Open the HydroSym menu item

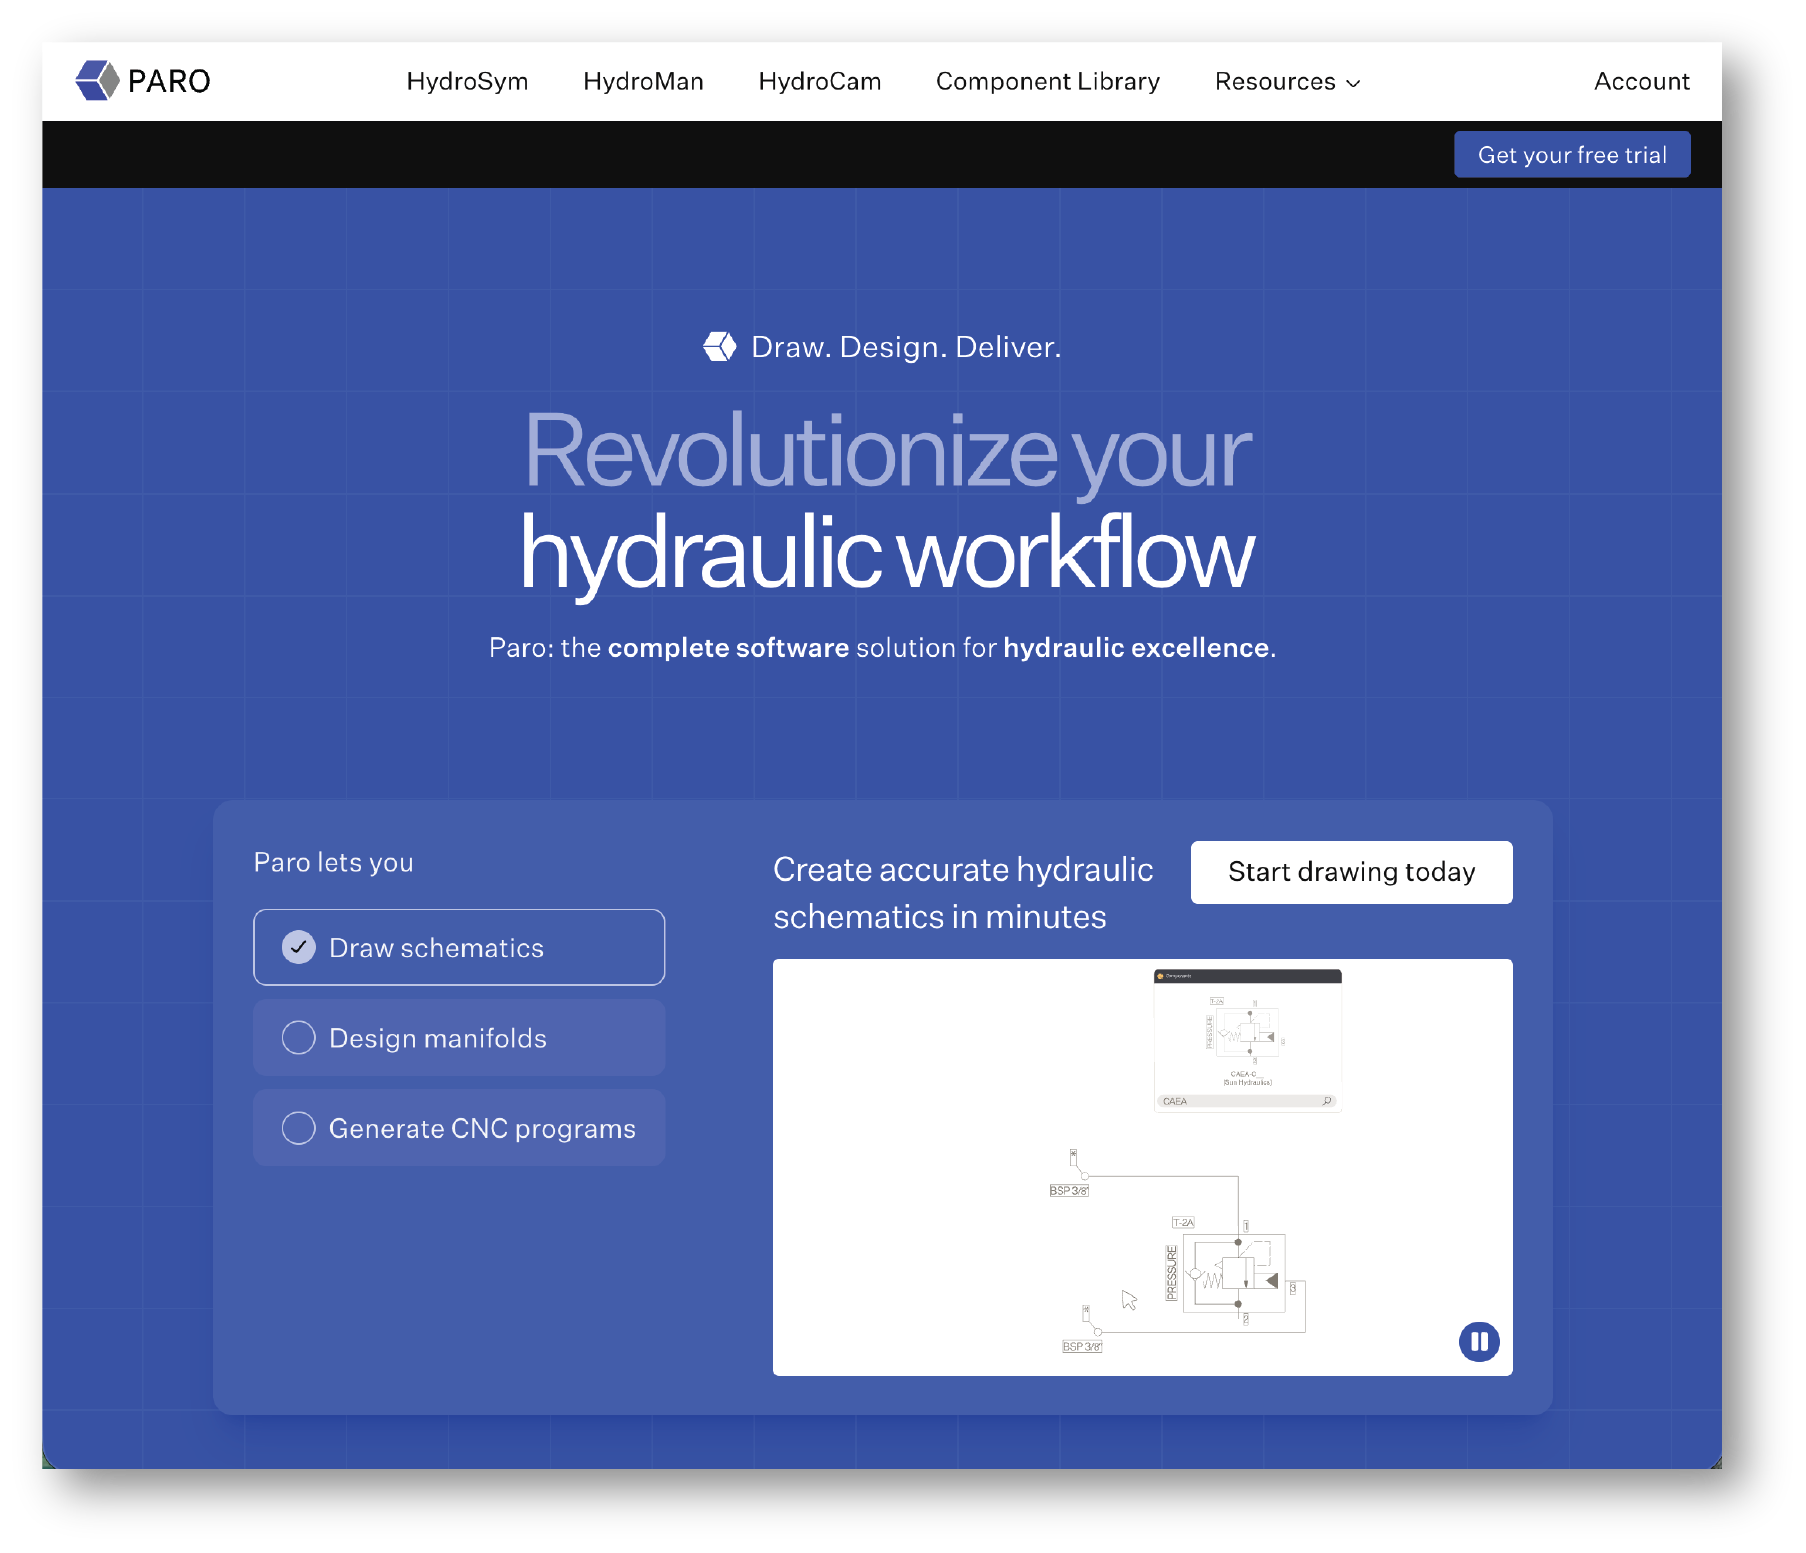pos(467,81)
